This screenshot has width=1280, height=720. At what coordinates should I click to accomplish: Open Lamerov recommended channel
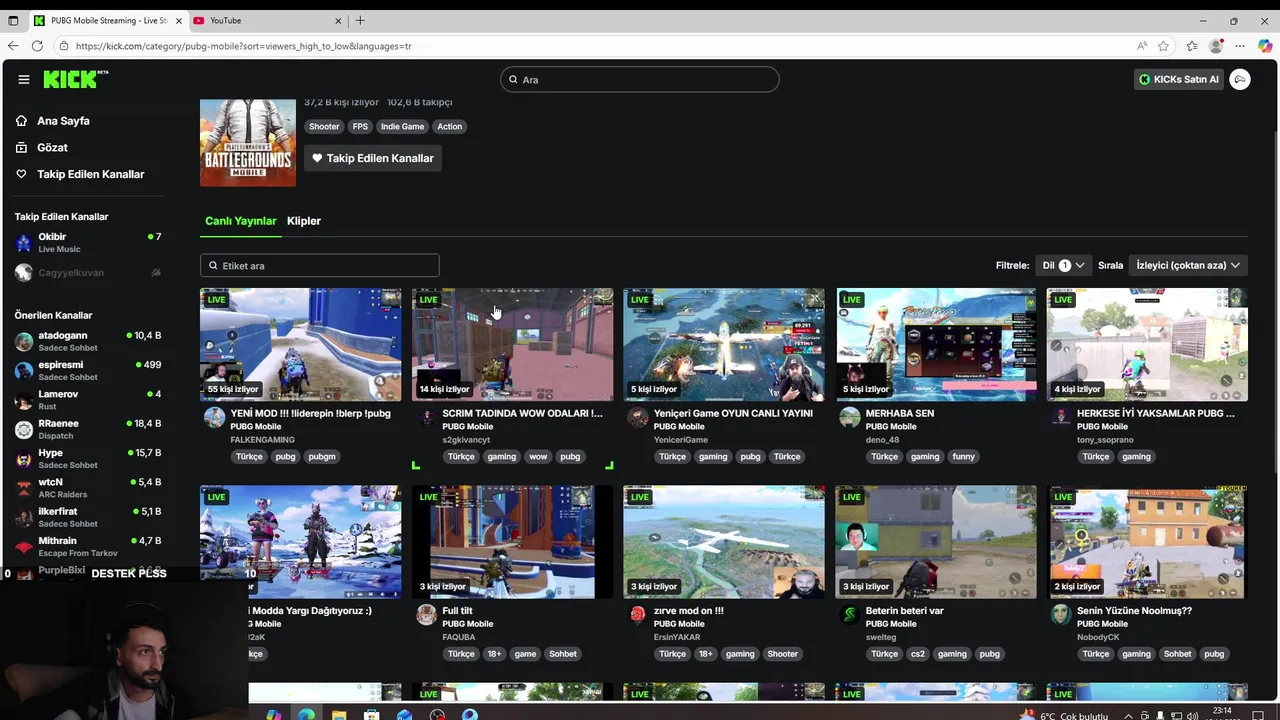[88, 400]
